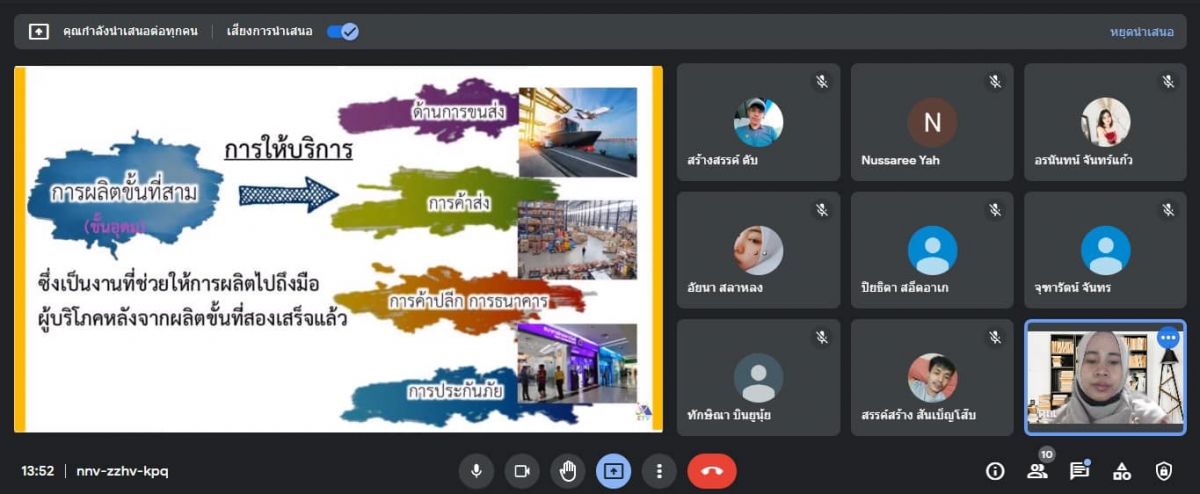Toggle the camera button in call controls
The image size is (1200, 494).
click(521, 470)
